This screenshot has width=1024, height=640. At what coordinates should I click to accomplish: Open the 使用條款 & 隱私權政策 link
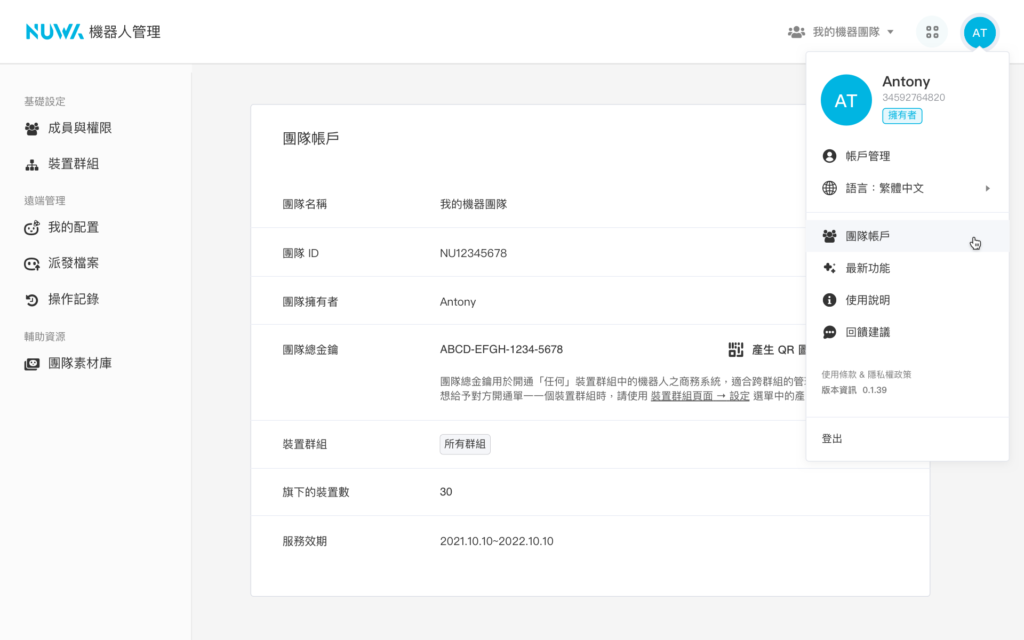tap(866, 374)
